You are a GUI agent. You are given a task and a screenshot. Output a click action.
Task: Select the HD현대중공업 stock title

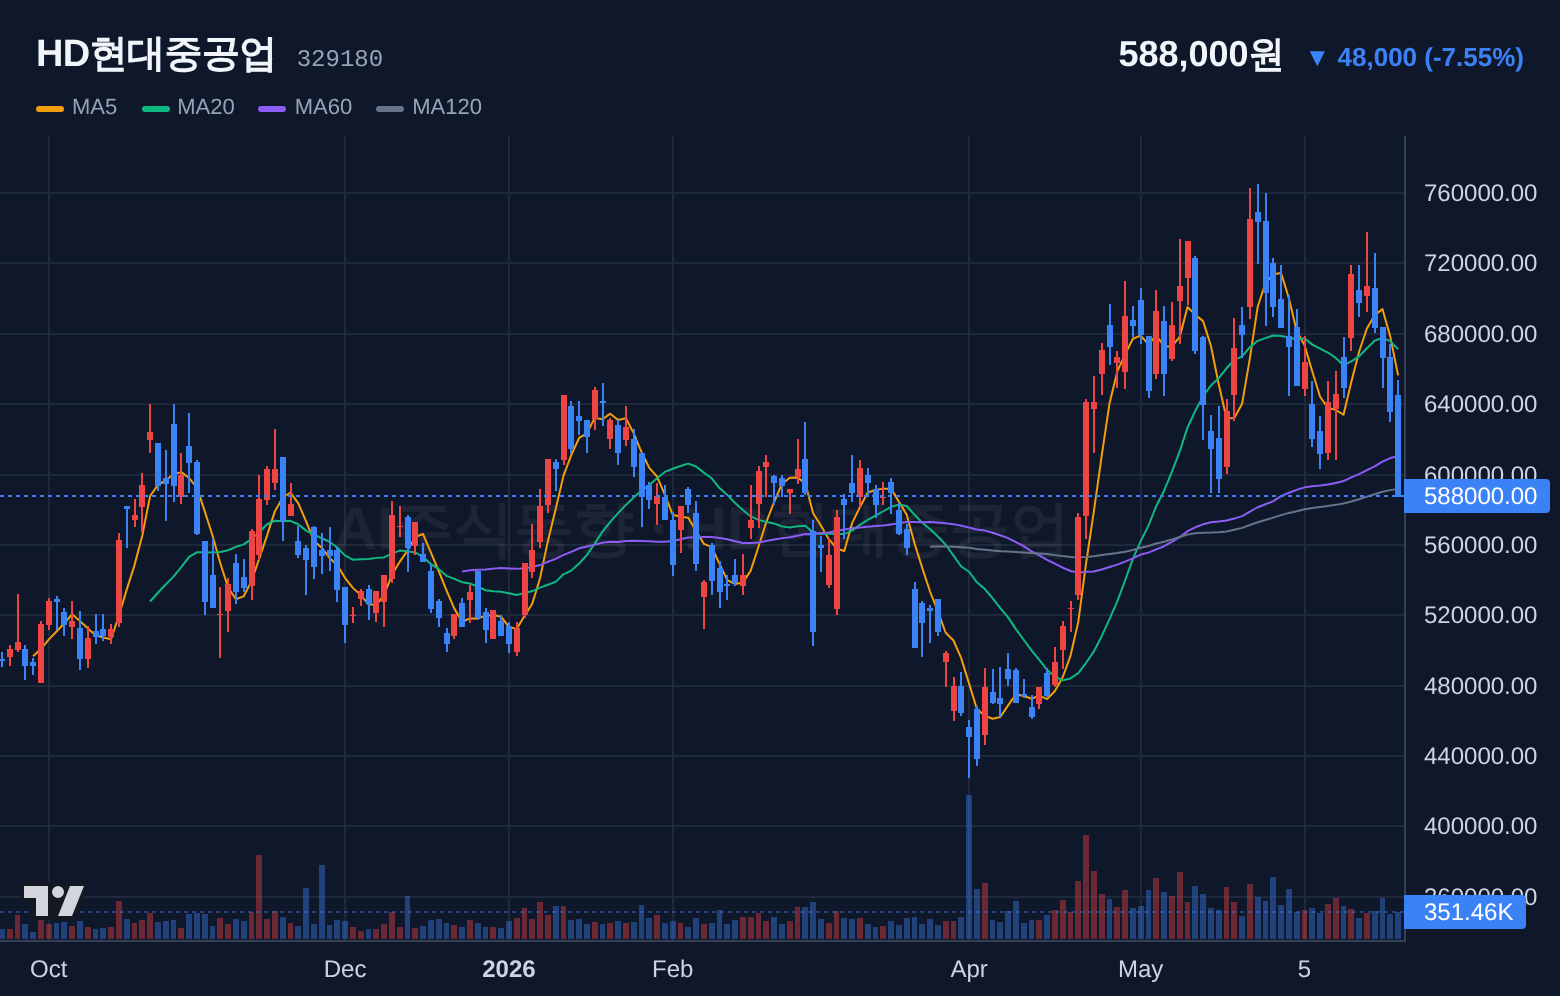pyautogui.click(x=155, y=54)
